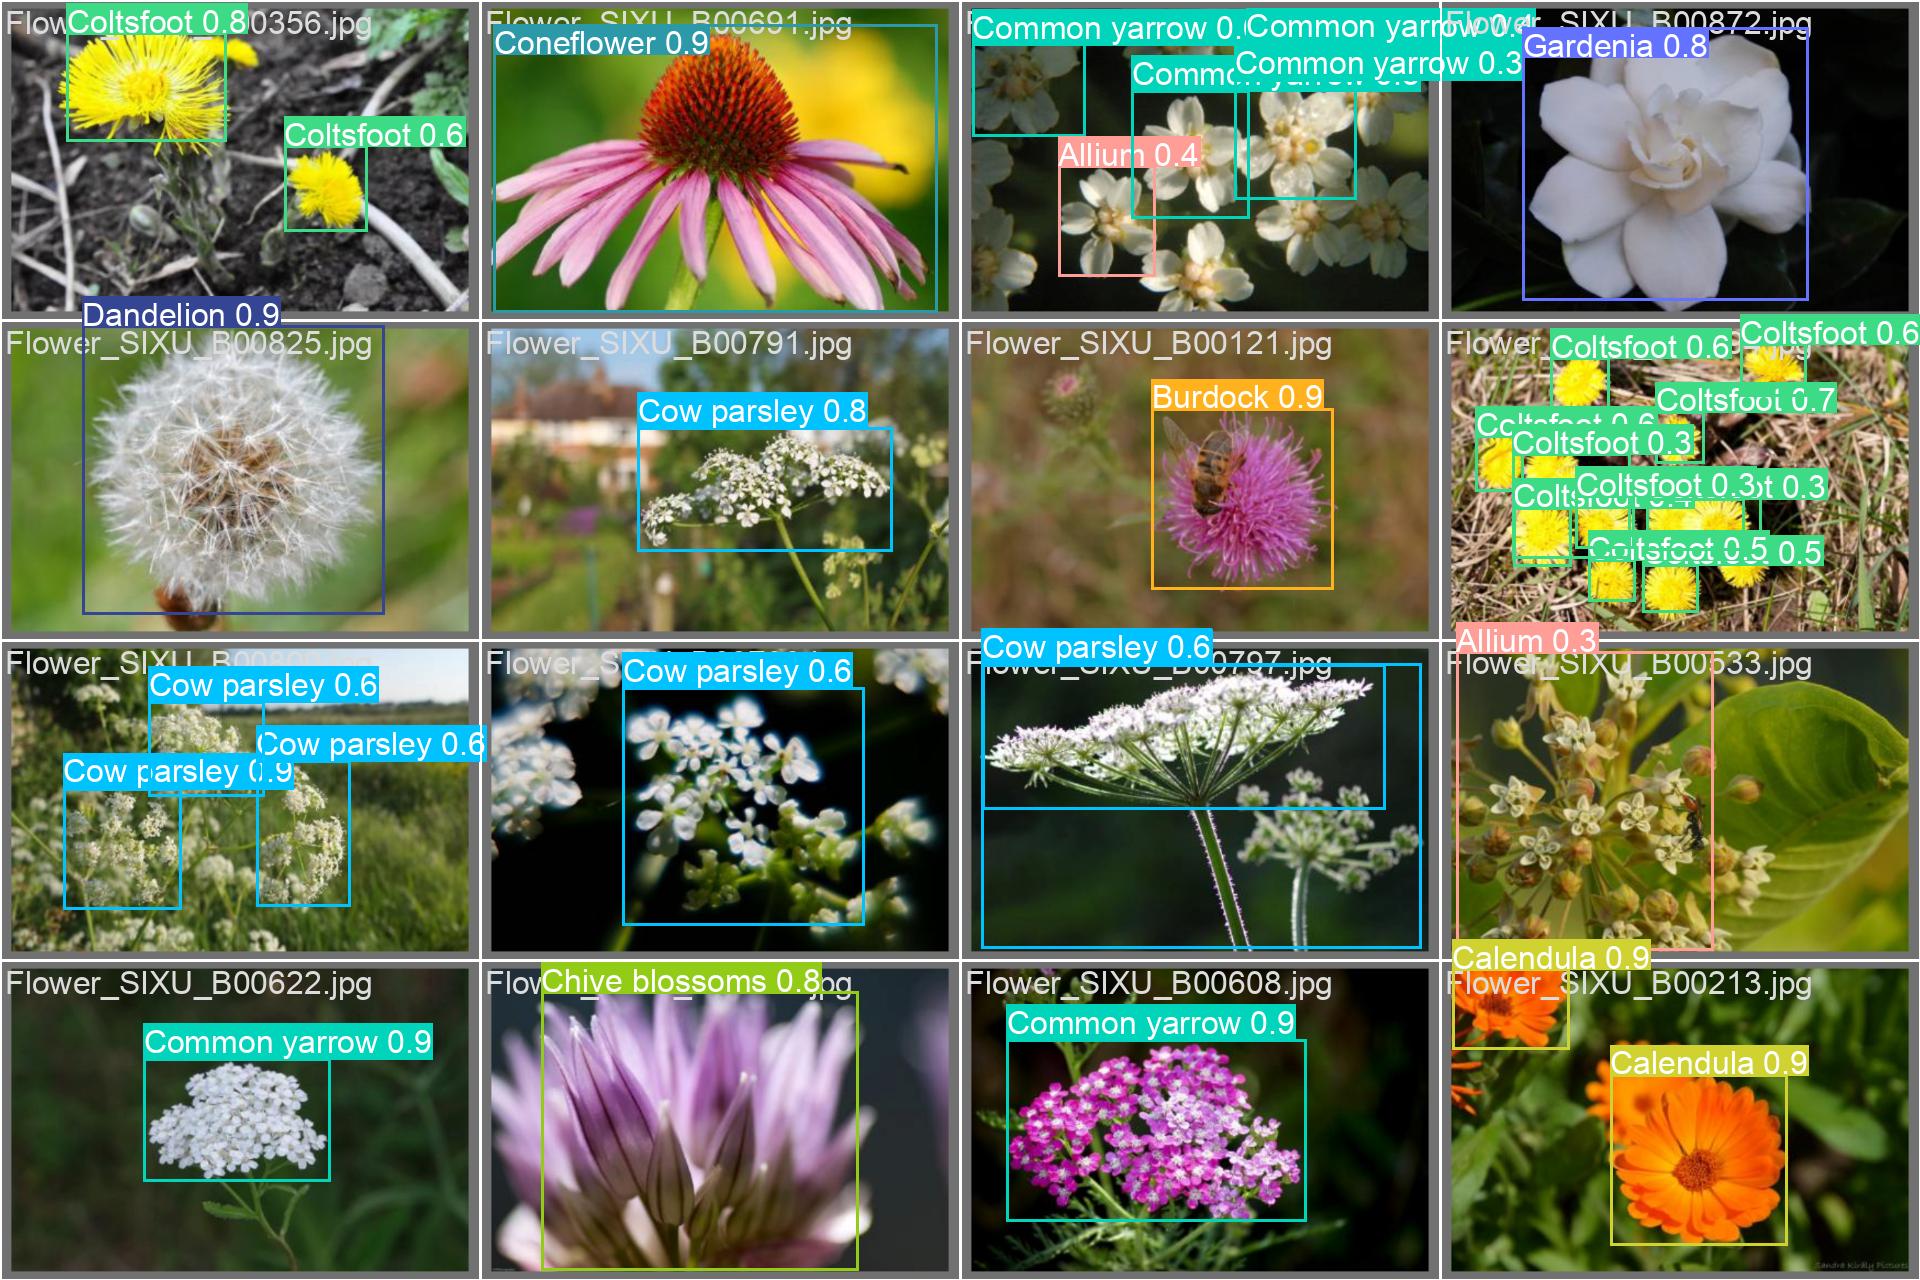Screen dimensions: 1920x1280
Task: Select the Gardenia 0.8 label tag
Action: click(1614, 46)
